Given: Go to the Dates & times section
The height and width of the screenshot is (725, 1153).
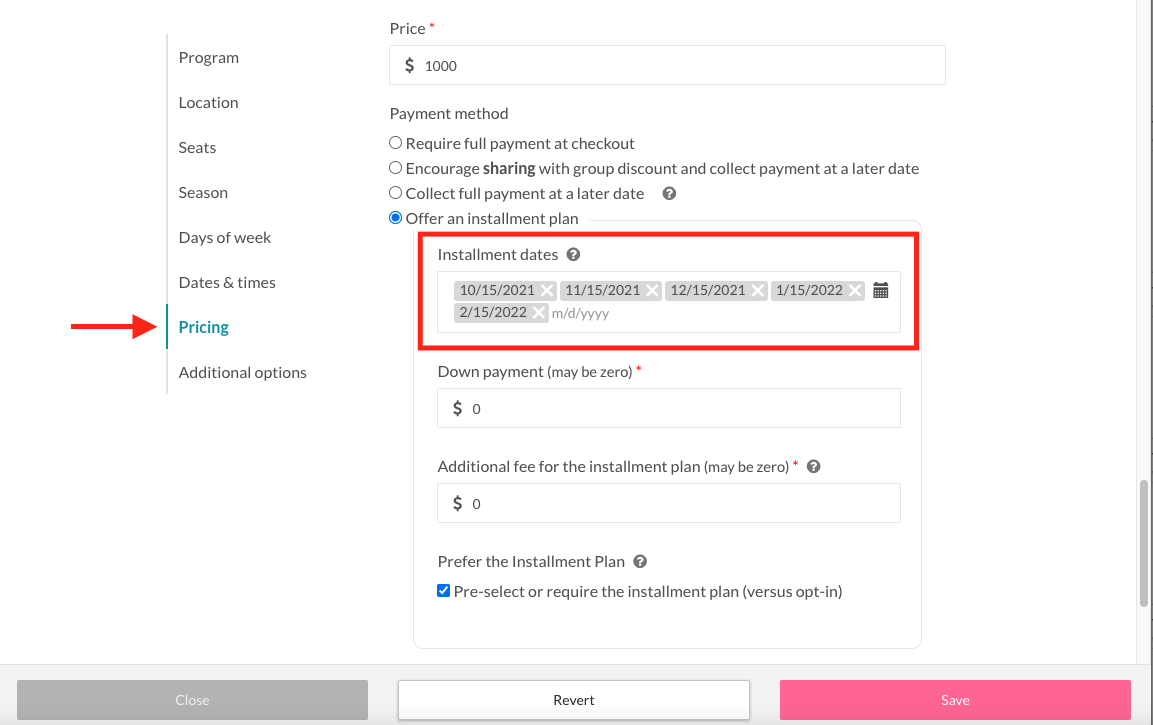Looking at the screenshot, I should click(227, 283).
